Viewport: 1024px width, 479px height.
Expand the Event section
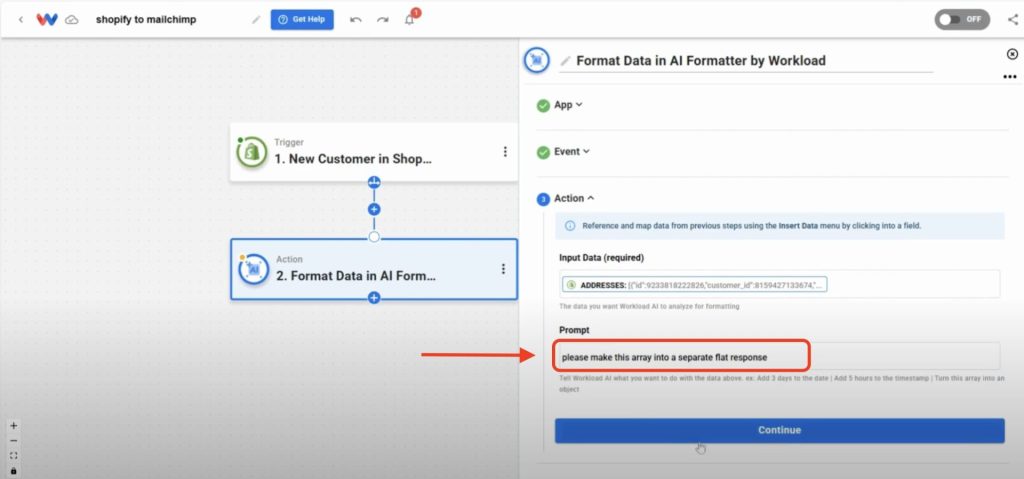pos(571,151)
